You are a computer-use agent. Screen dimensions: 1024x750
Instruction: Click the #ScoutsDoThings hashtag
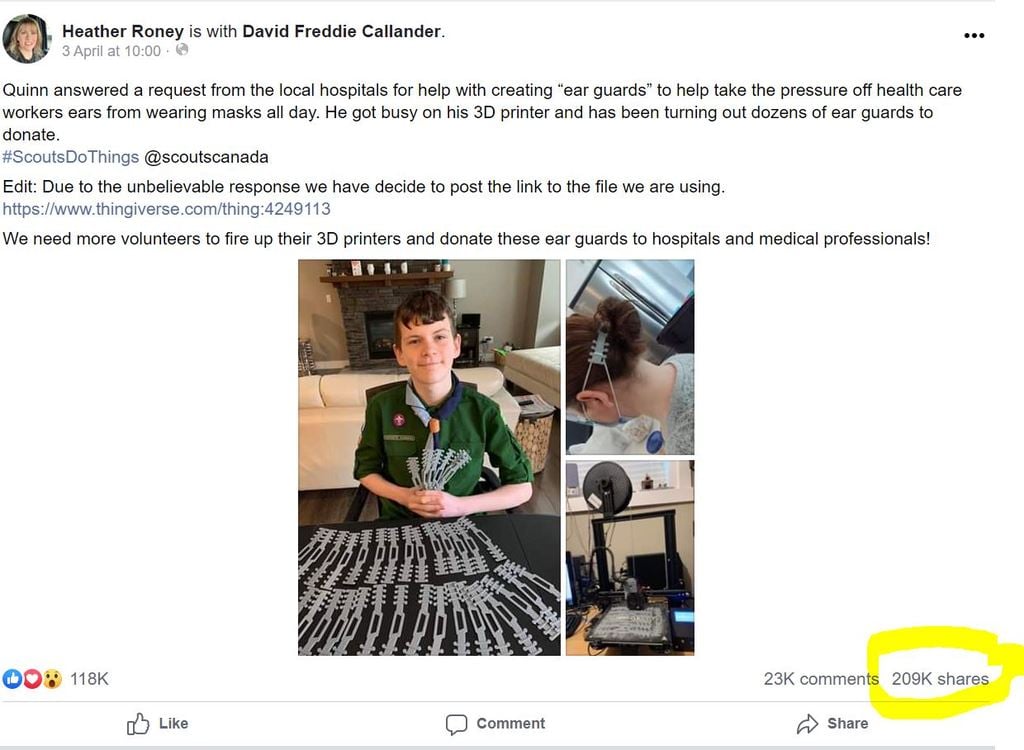coord(71,157)
